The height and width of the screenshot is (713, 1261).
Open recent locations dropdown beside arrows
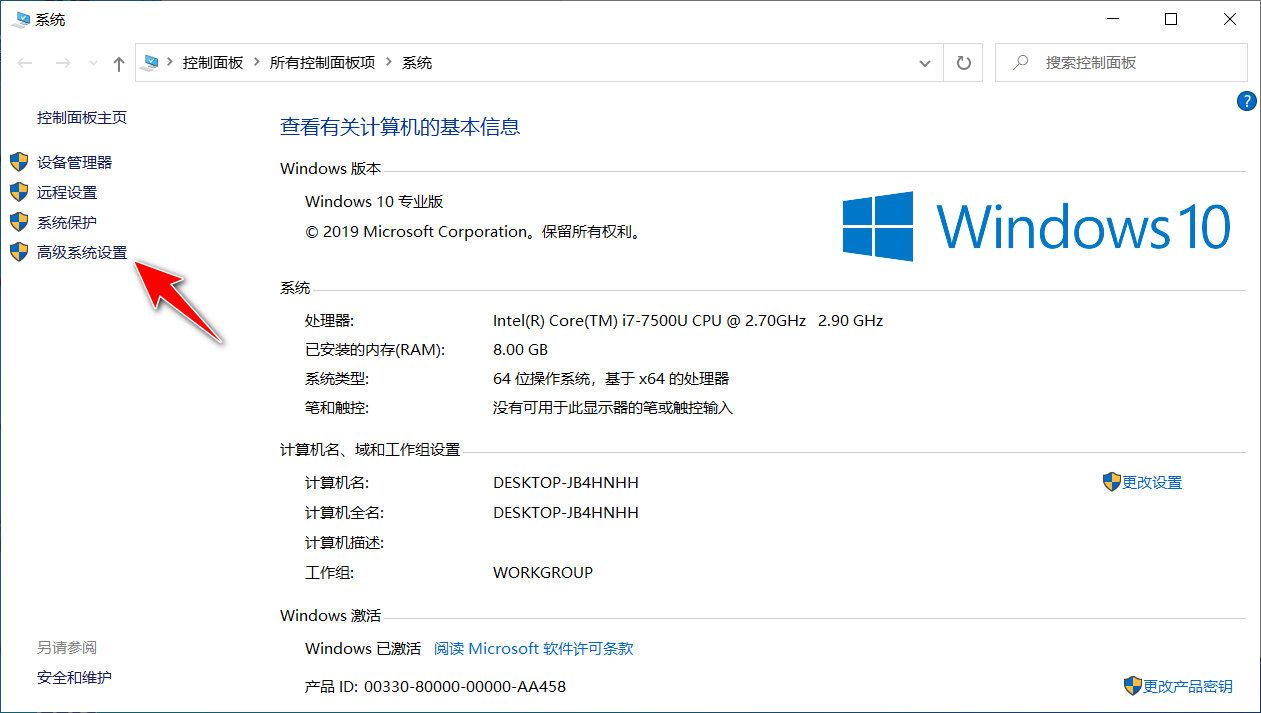[93, 63]
